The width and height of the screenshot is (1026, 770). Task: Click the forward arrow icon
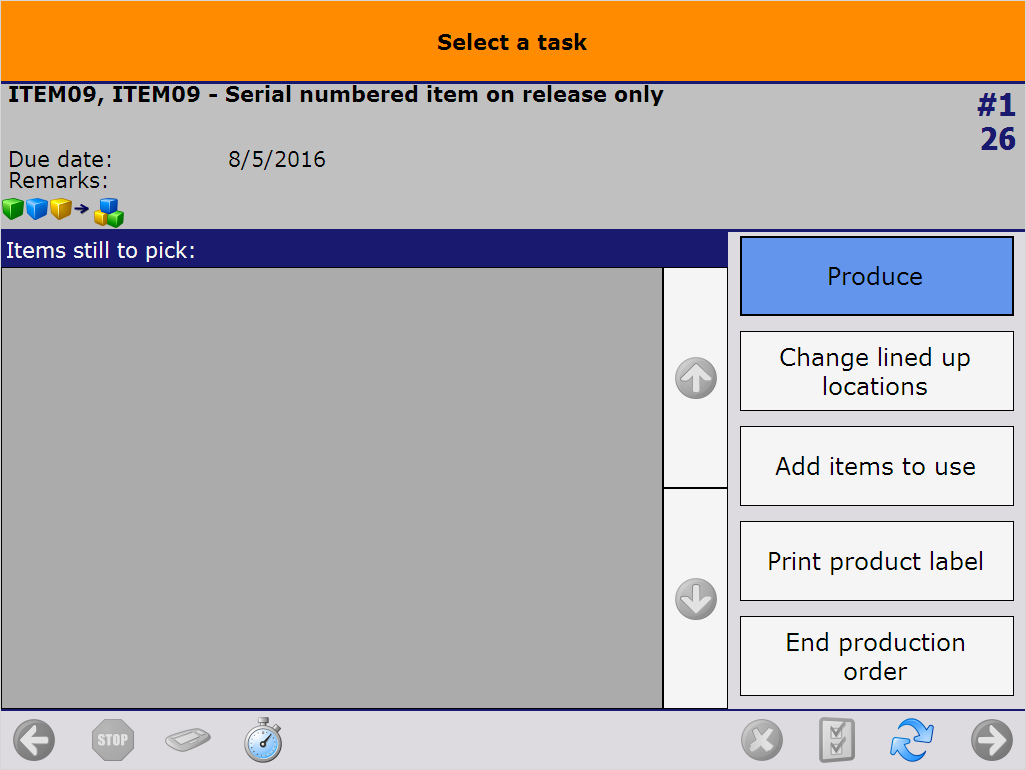click(991, 741)
